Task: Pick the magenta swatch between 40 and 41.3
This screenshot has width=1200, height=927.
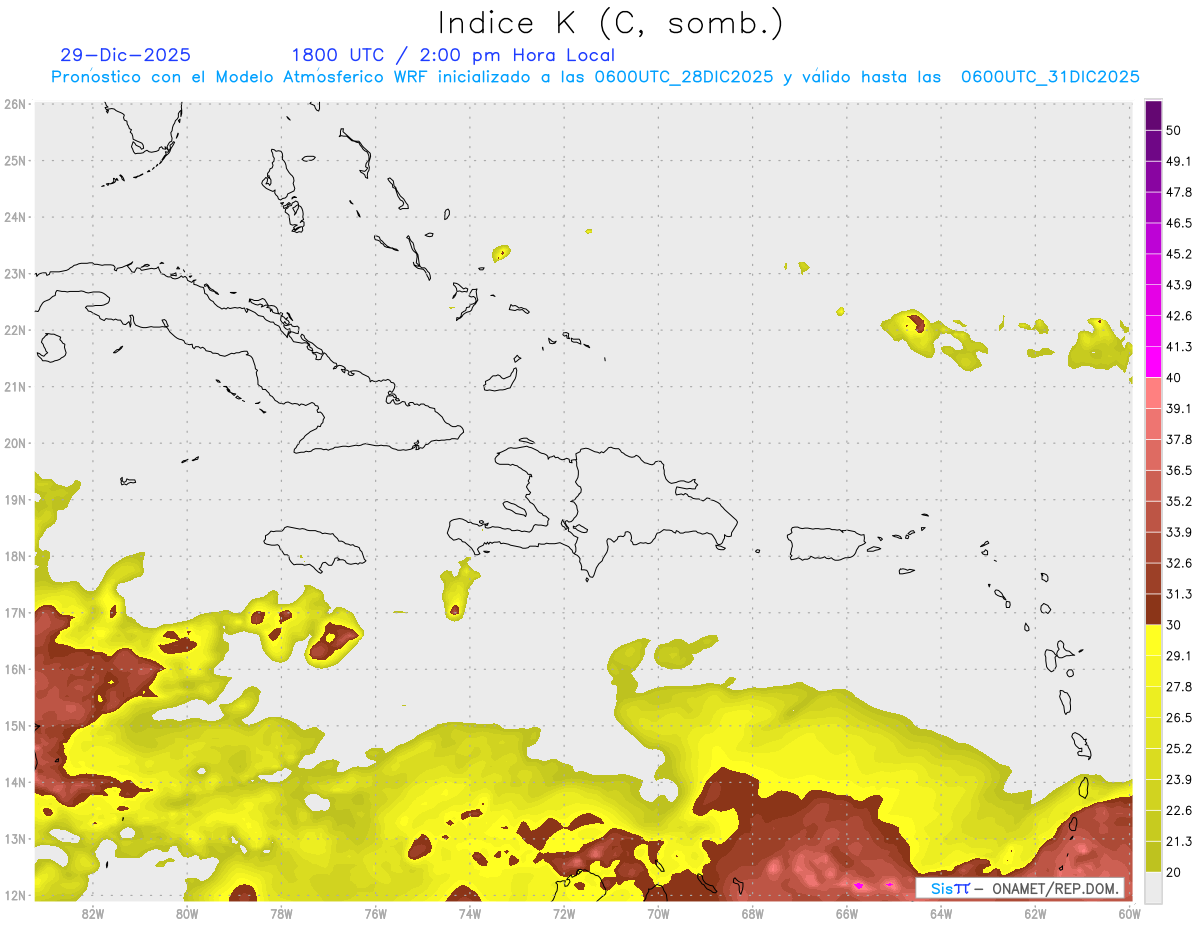Action: point(1153,362)
